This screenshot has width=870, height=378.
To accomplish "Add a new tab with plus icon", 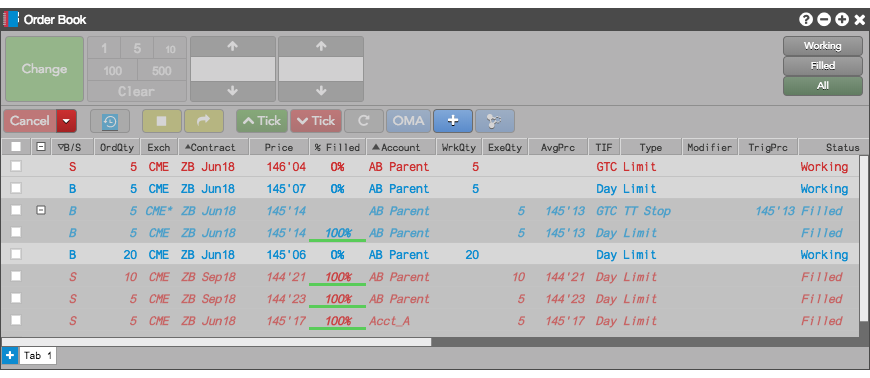I will point(9,355).
